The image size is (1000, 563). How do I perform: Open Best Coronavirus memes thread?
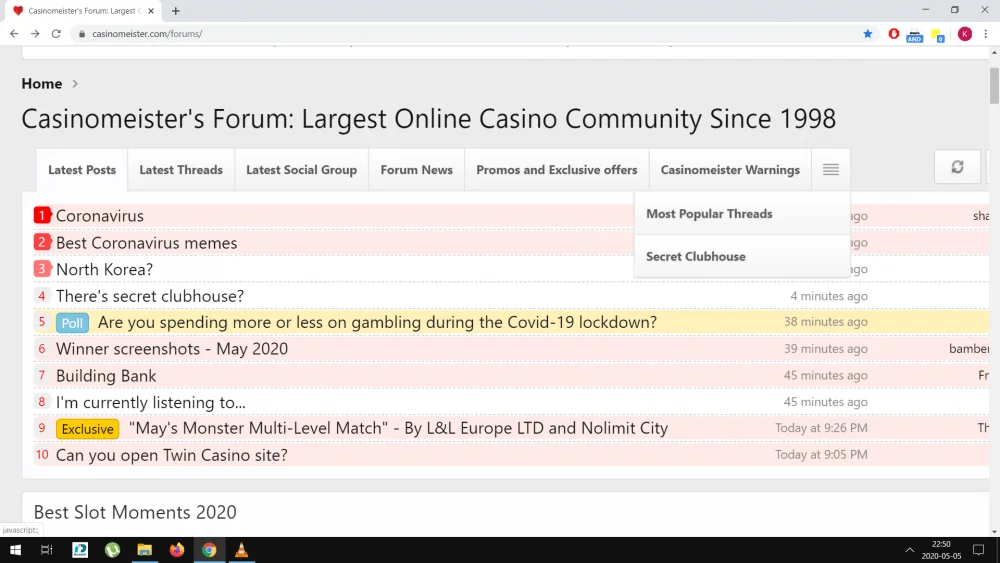coord(147,243)
